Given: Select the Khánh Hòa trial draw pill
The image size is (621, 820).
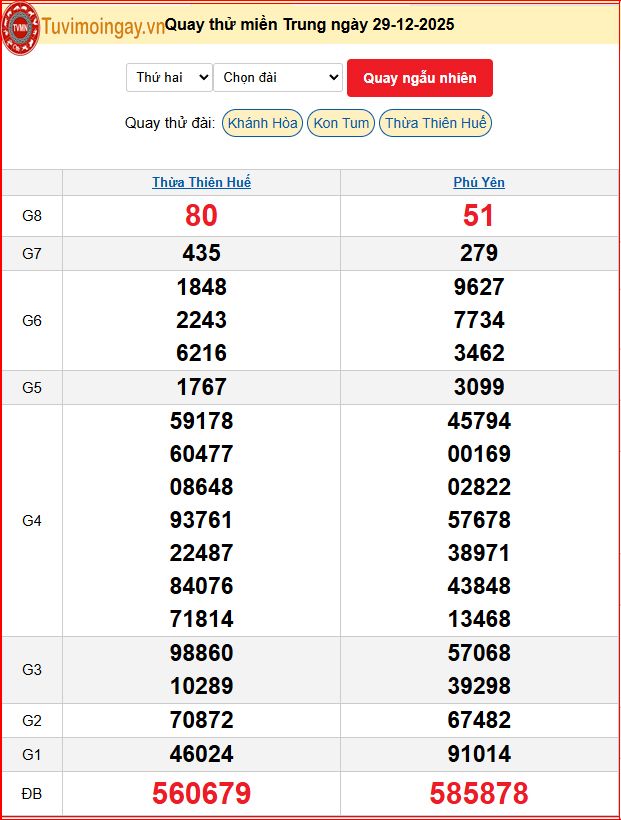Looking at the screenshot, I should tap(262, 123).
